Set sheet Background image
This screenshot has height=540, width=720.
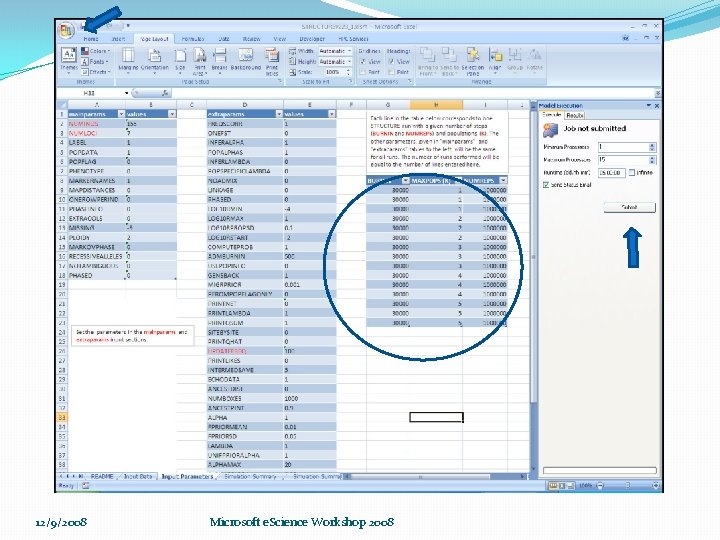[246, 61]
